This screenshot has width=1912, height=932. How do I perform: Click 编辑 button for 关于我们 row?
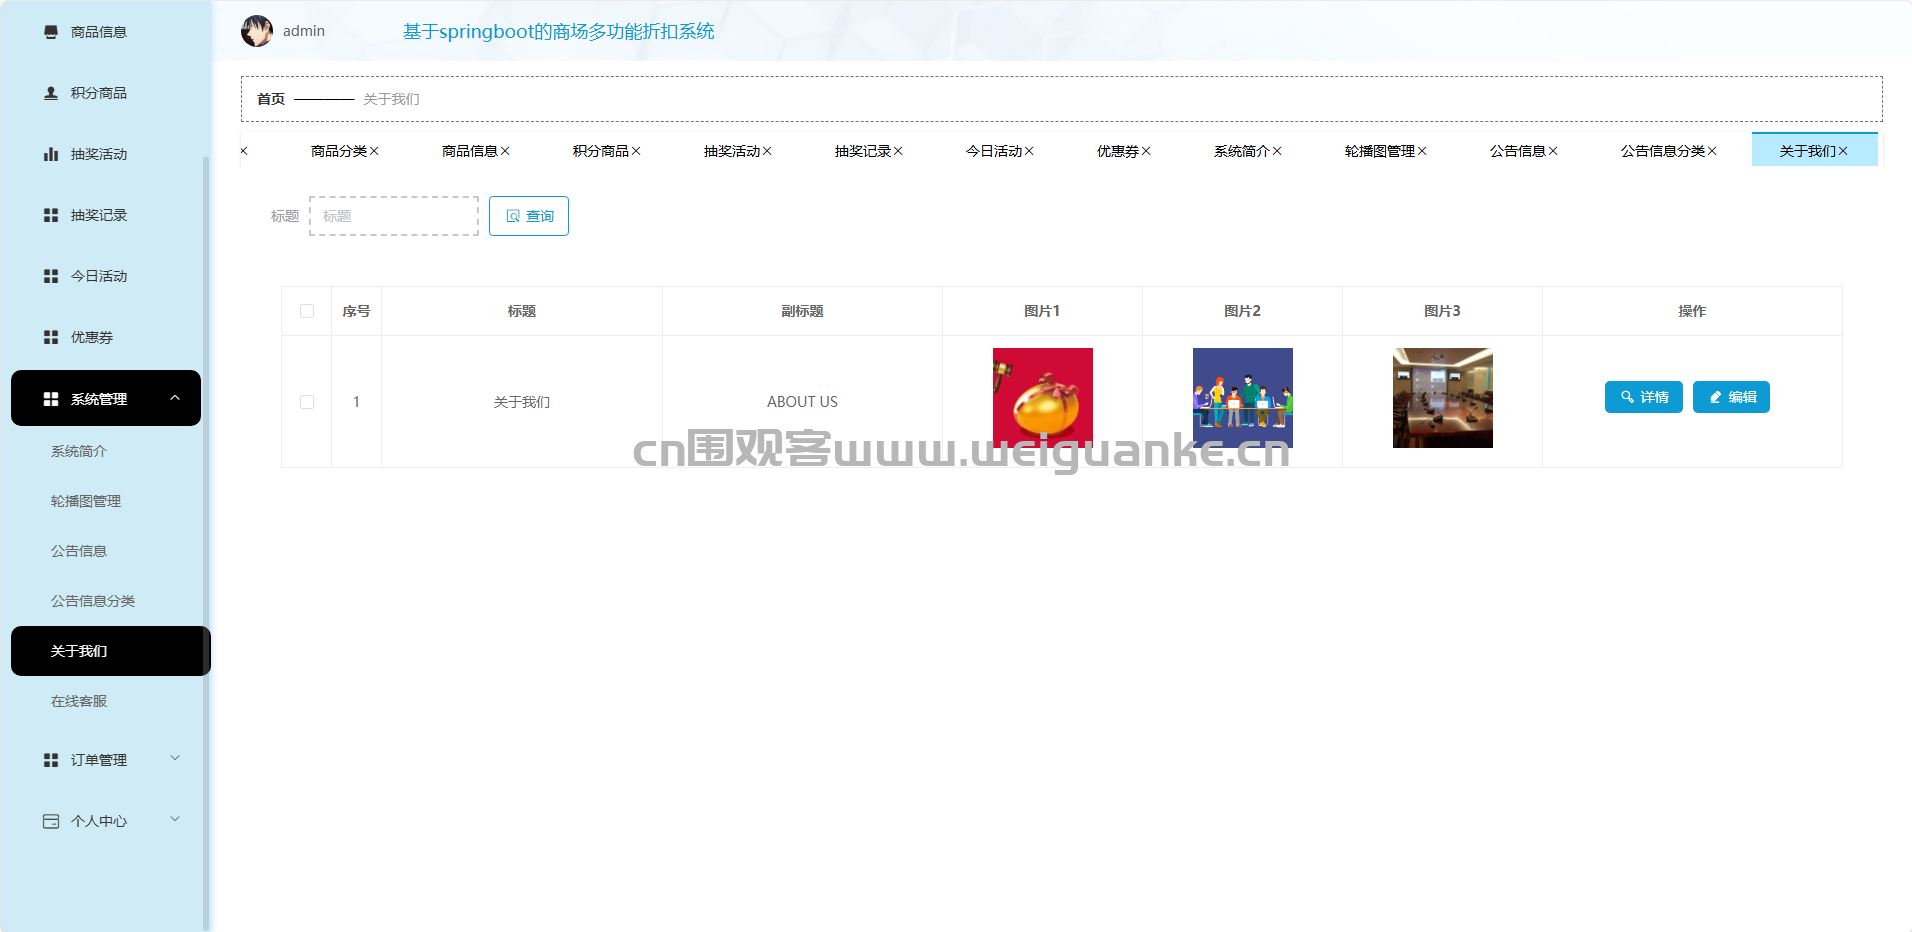click(x=1731, y=397)
